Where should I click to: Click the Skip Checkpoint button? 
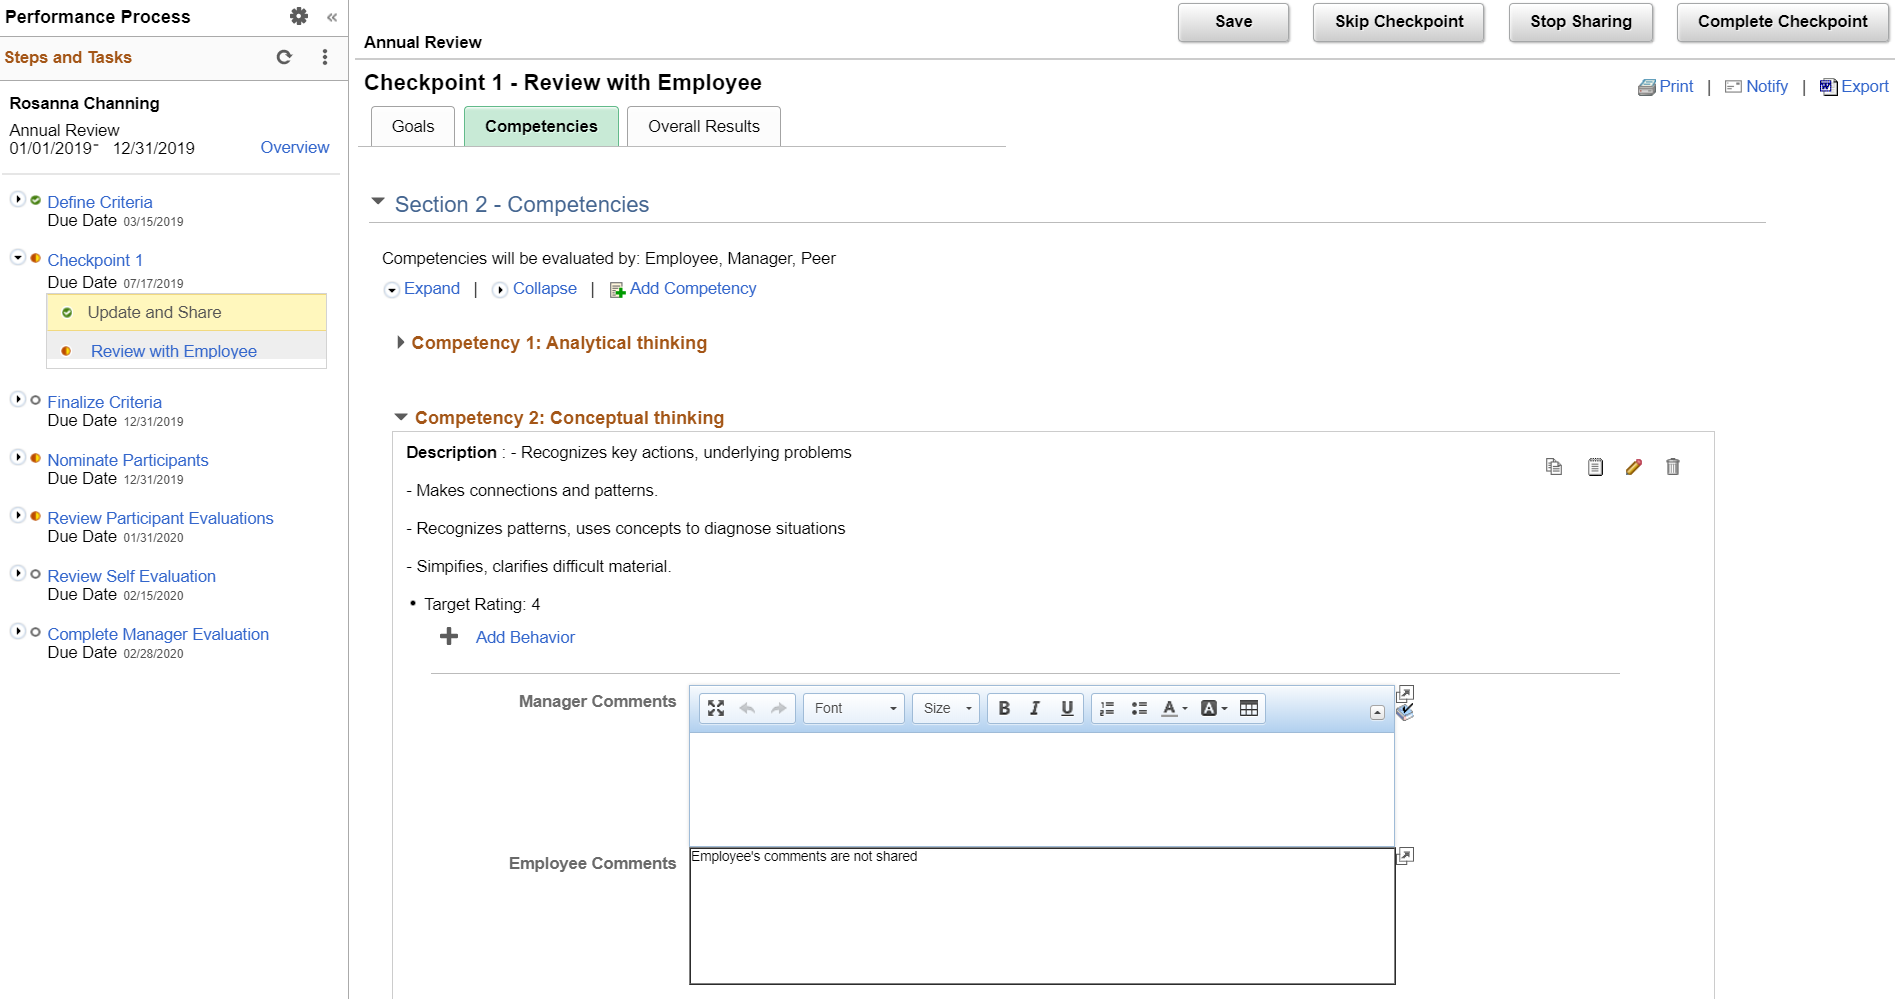point(1399,22)
